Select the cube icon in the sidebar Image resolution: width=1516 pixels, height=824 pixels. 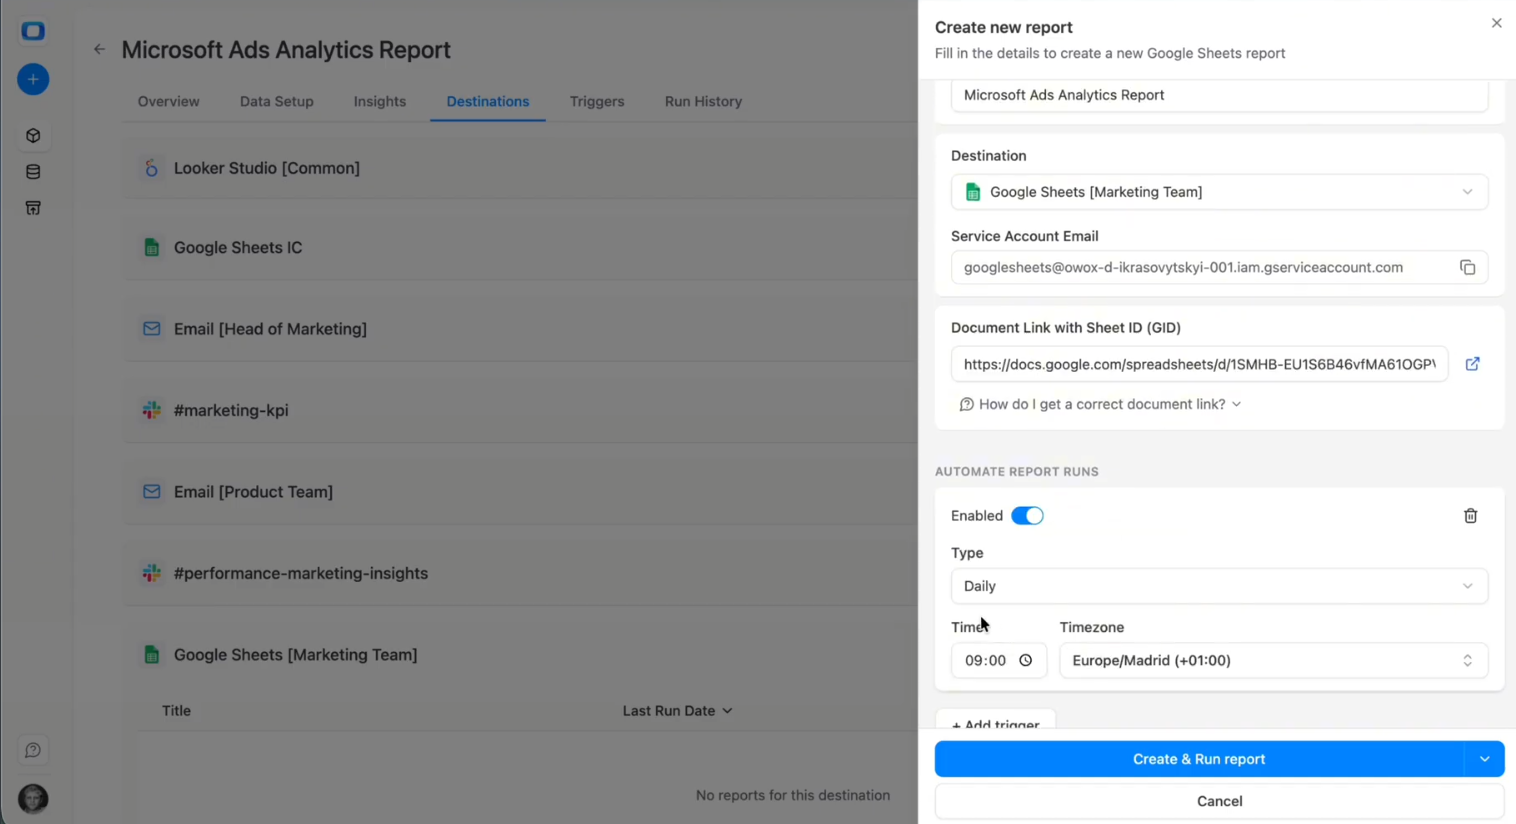33,135
